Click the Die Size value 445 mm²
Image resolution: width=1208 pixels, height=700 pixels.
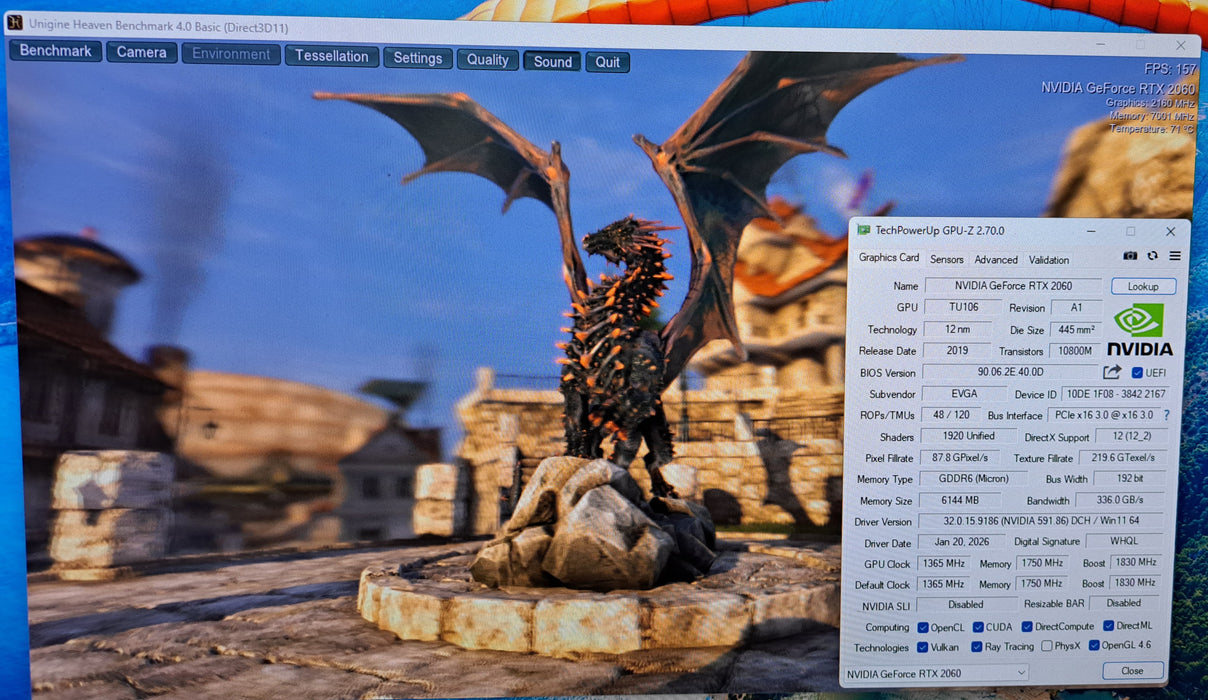[1076, 329]
